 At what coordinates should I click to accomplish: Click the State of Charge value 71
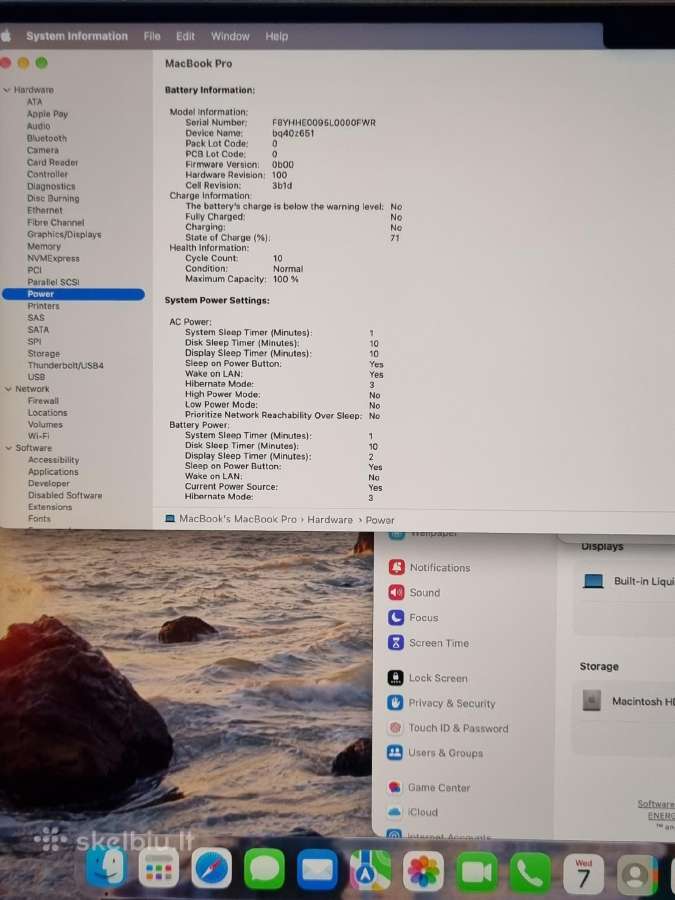point(395,238)
